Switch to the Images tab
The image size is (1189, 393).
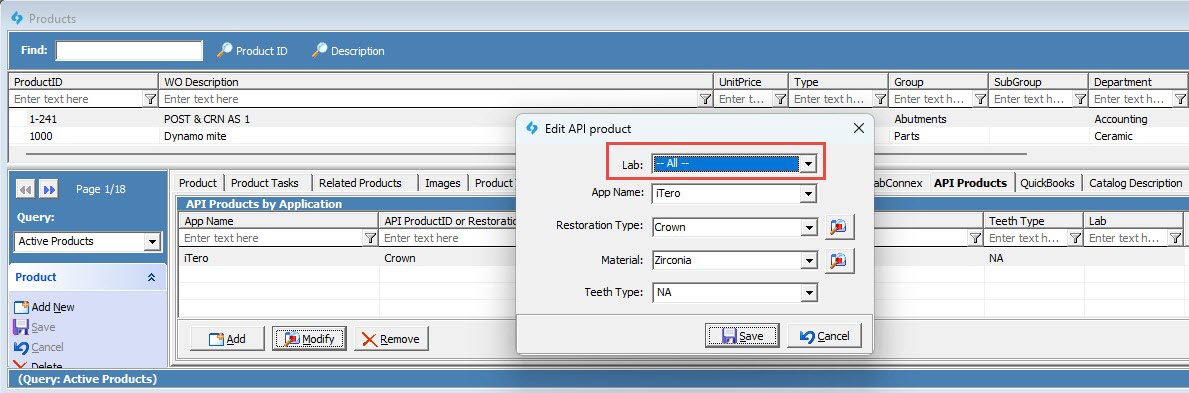coord(443,183)
